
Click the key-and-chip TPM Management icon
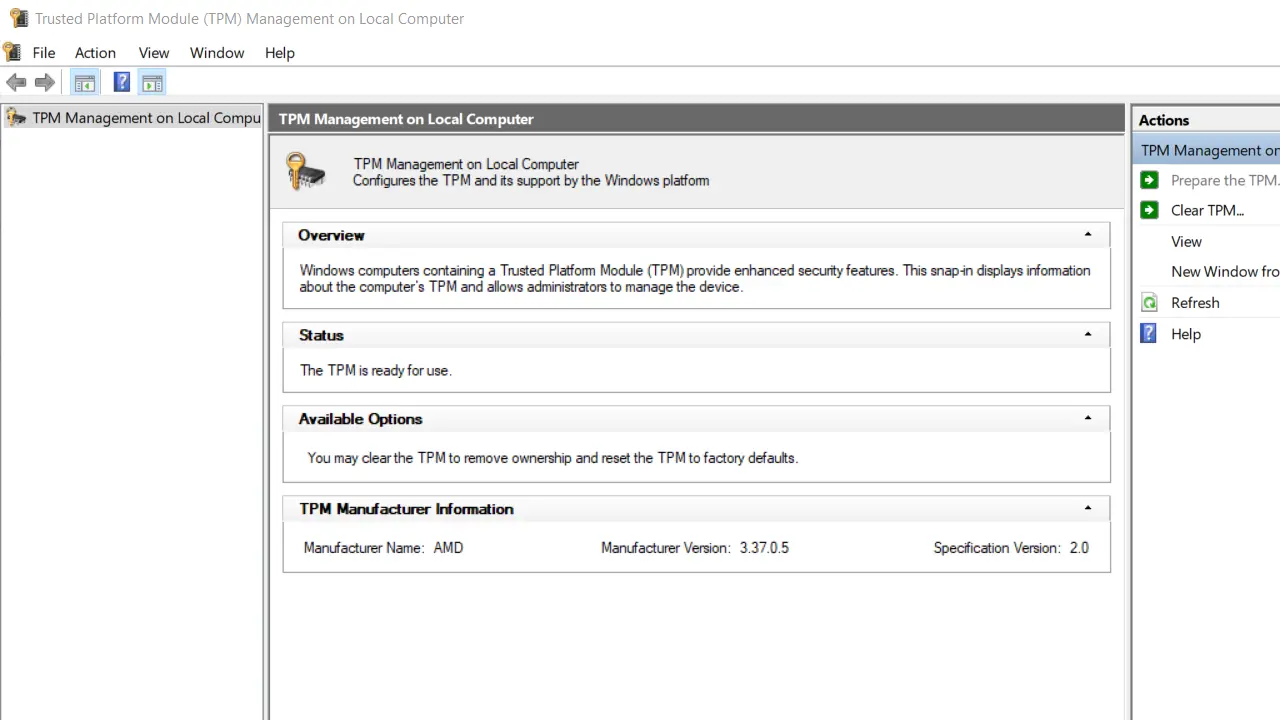tap(306, 171)
